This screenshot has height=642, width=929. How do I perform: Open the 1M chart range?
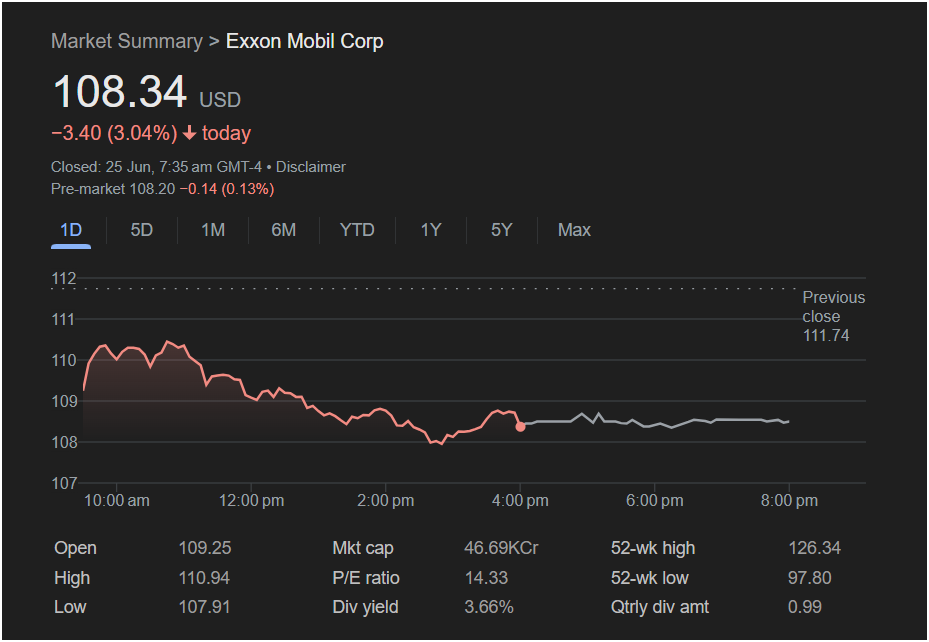pos(213,230)
